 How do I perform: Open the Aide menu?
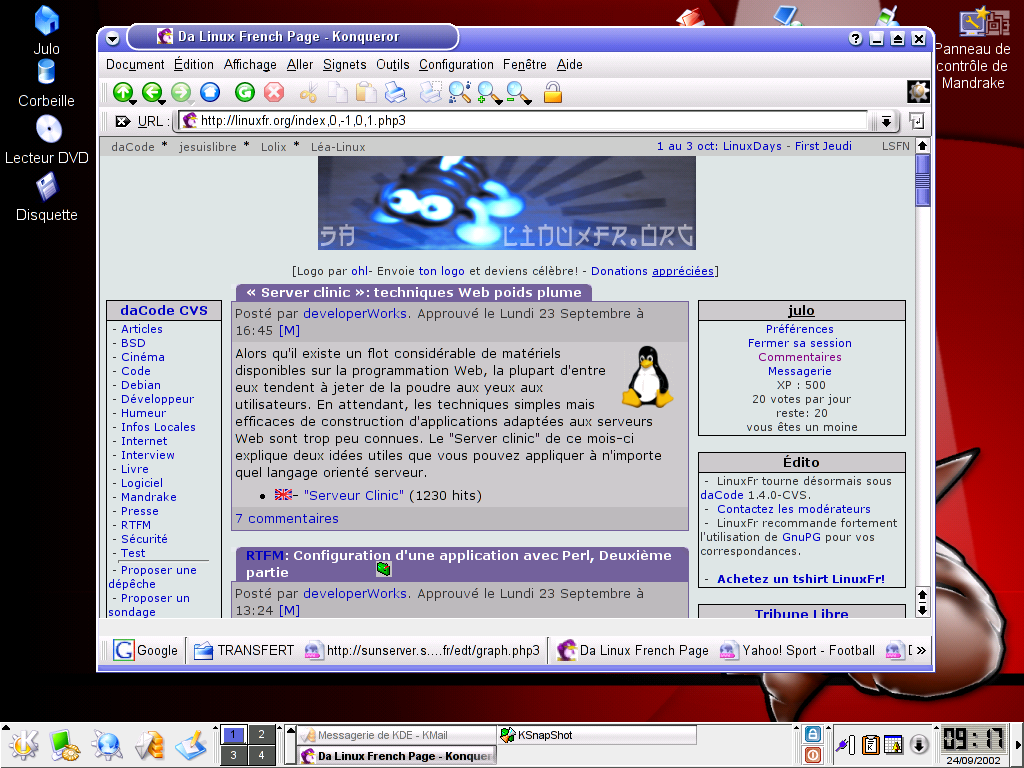point(569,65)
